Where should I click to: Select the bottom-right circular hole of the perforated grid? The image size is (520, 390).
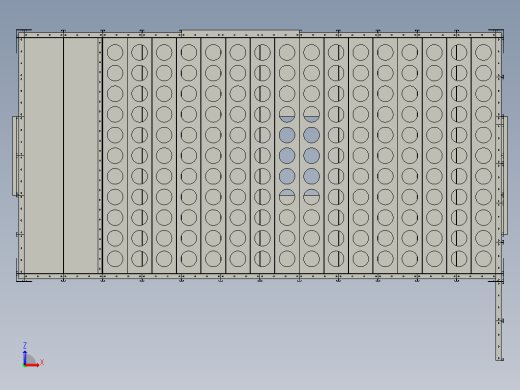(483, 259)
